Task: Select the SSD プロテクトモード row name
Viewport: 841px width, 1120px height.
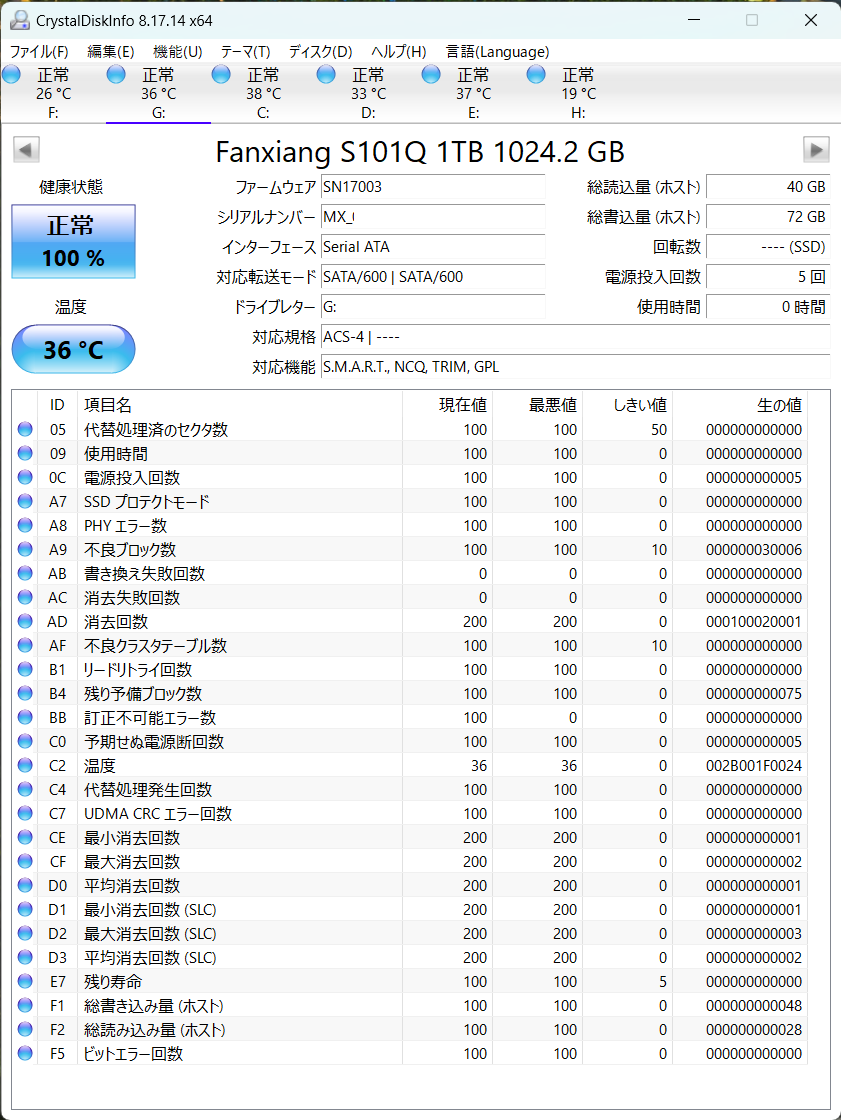Action: pyautogui.click(x=146, y=501)
